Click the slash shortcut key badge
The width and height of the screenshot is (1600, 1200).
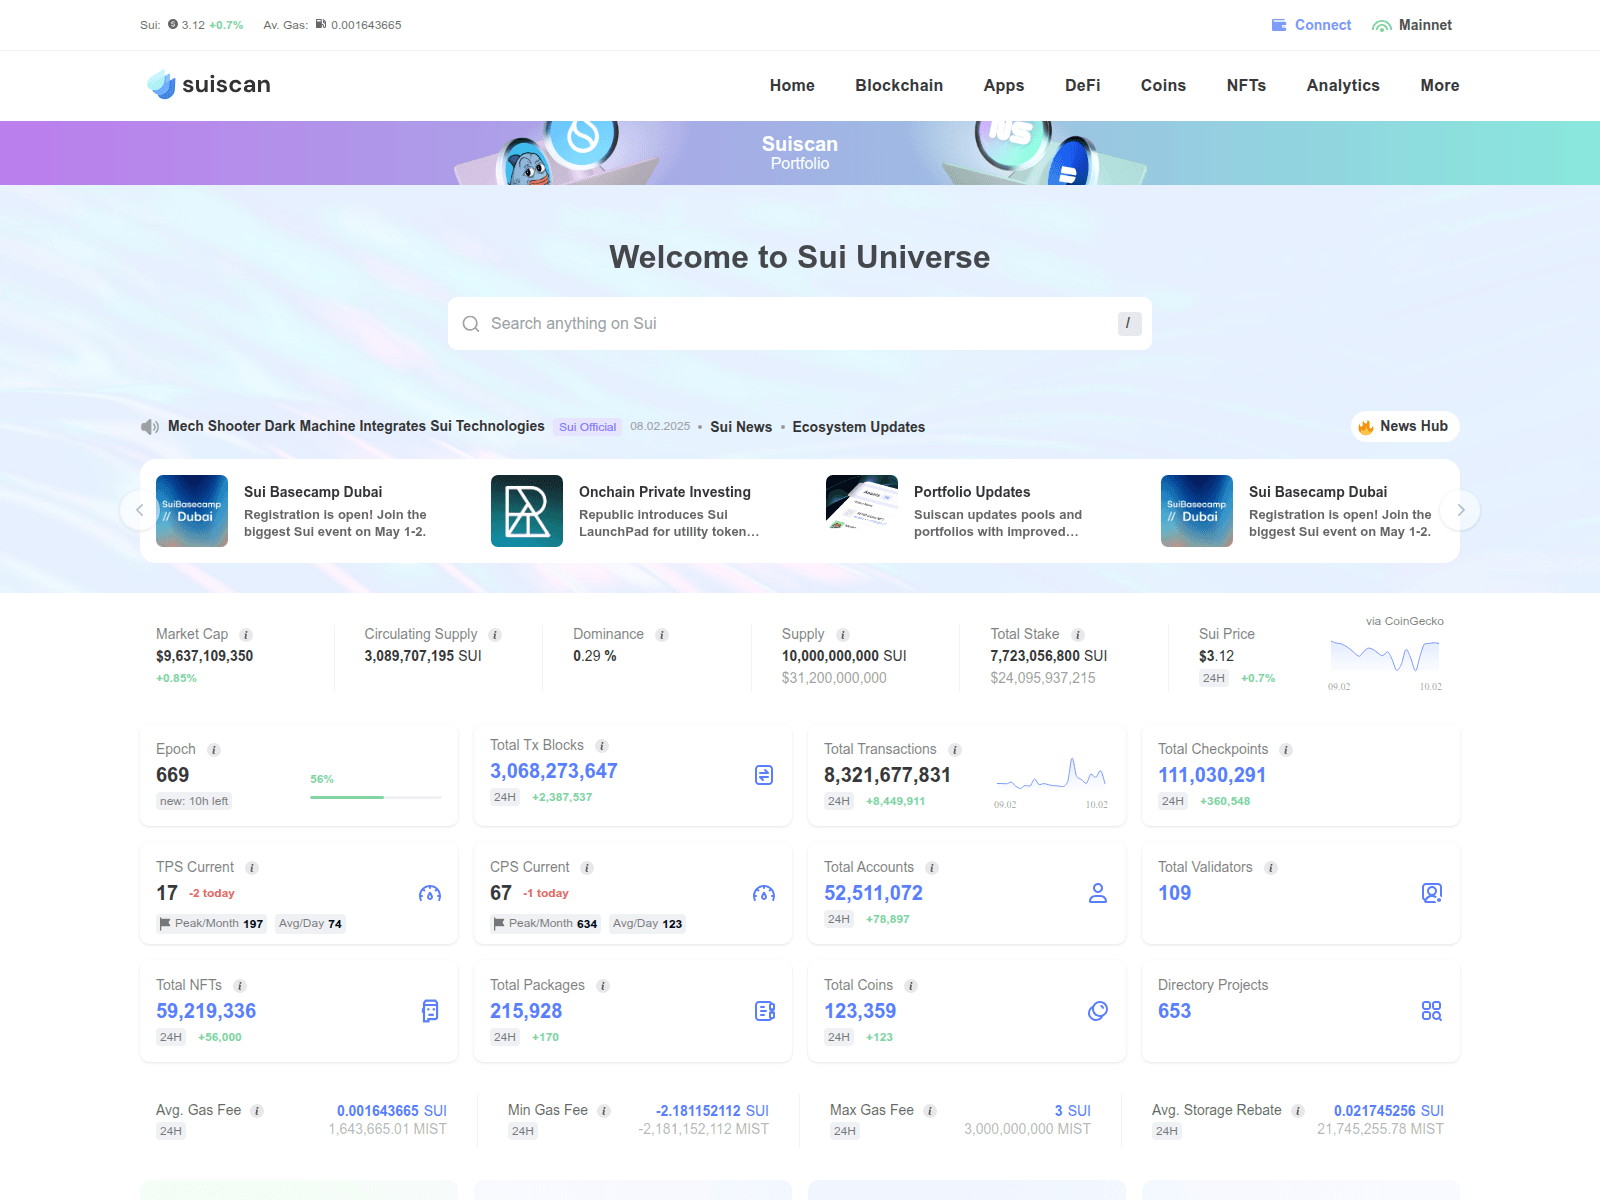pos(1129,323)
